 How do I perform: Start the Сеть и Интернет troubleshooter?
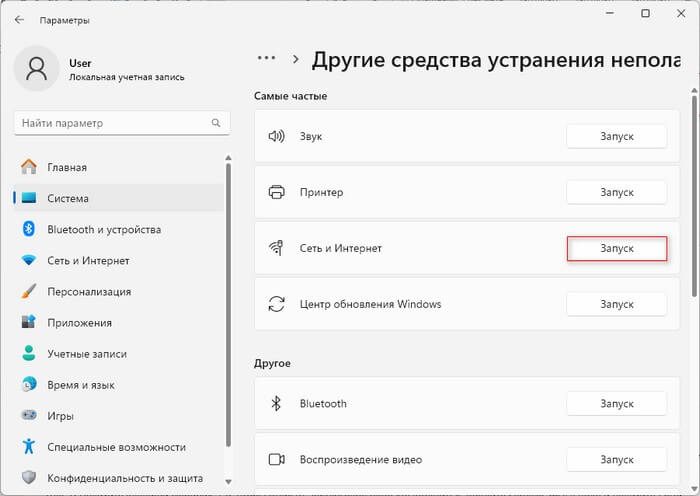point(616,248)
